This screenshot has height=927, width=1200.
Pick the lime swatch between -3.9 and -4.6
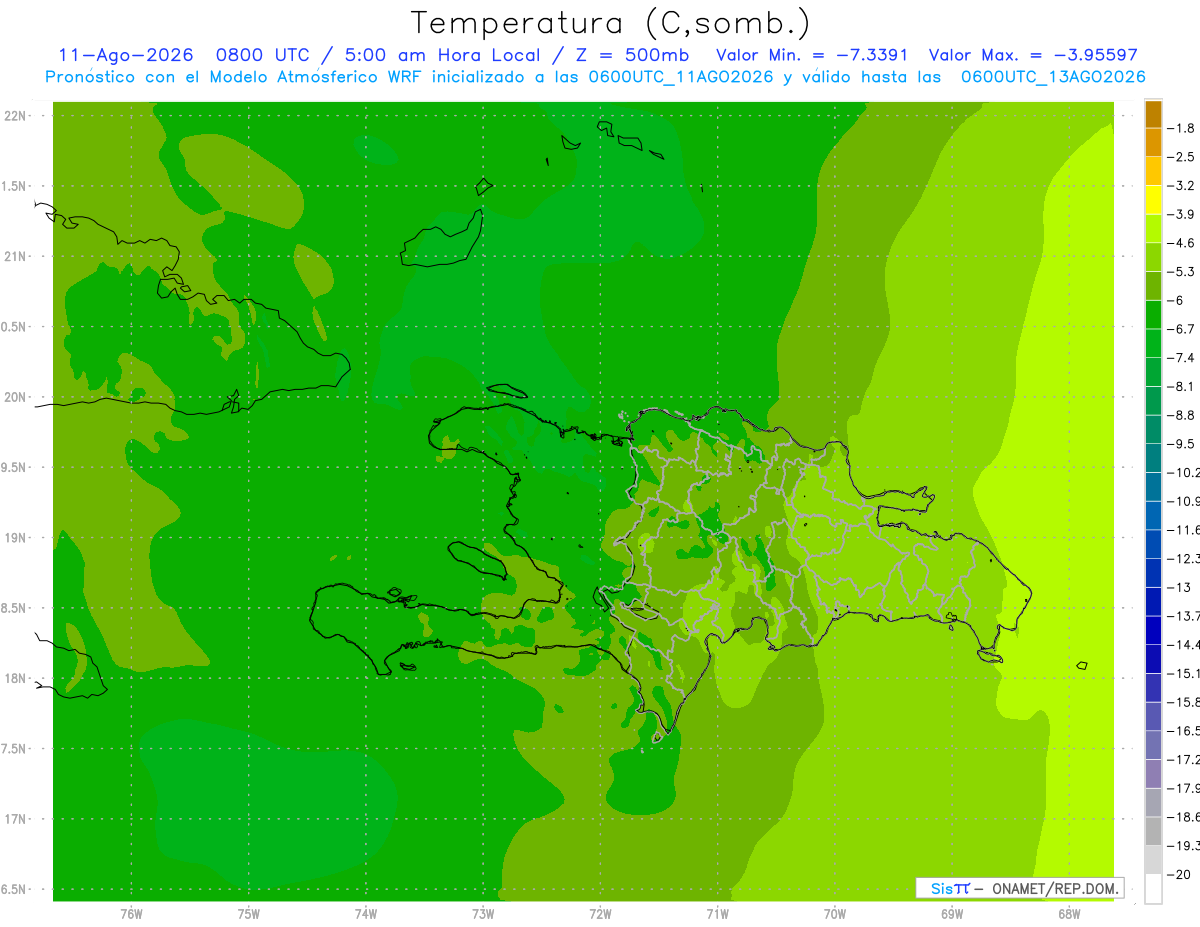point(1153,229)
